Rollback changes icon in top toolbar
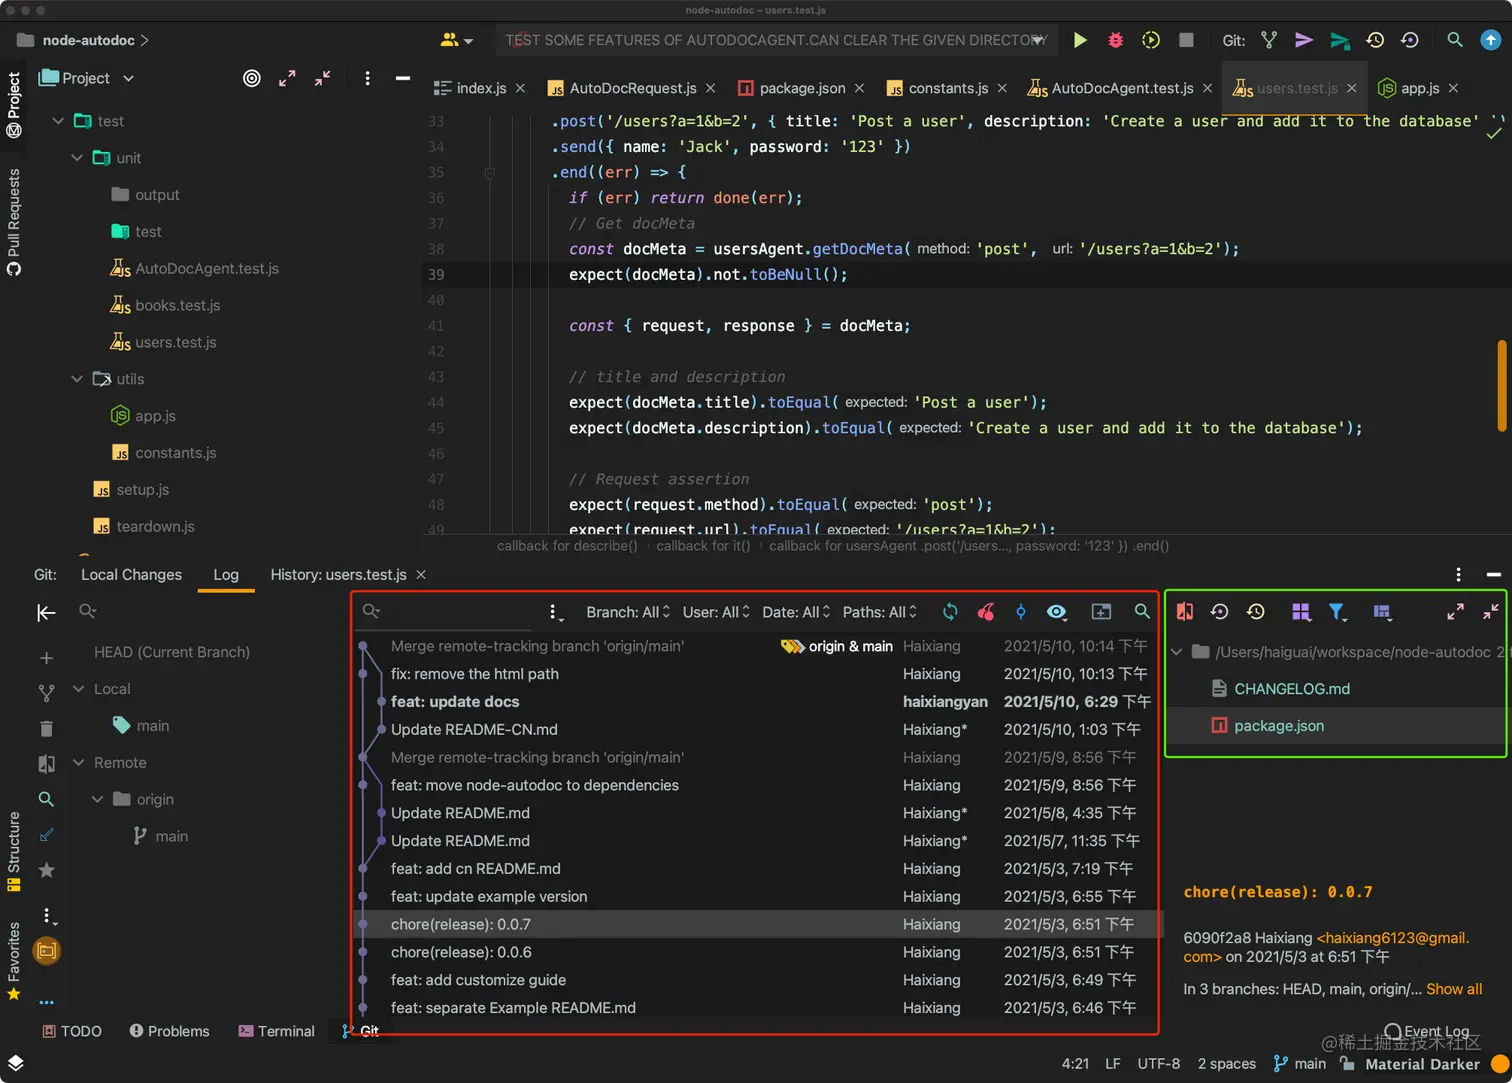This screenshot has width=1512, height=1083. (1410, 40)
